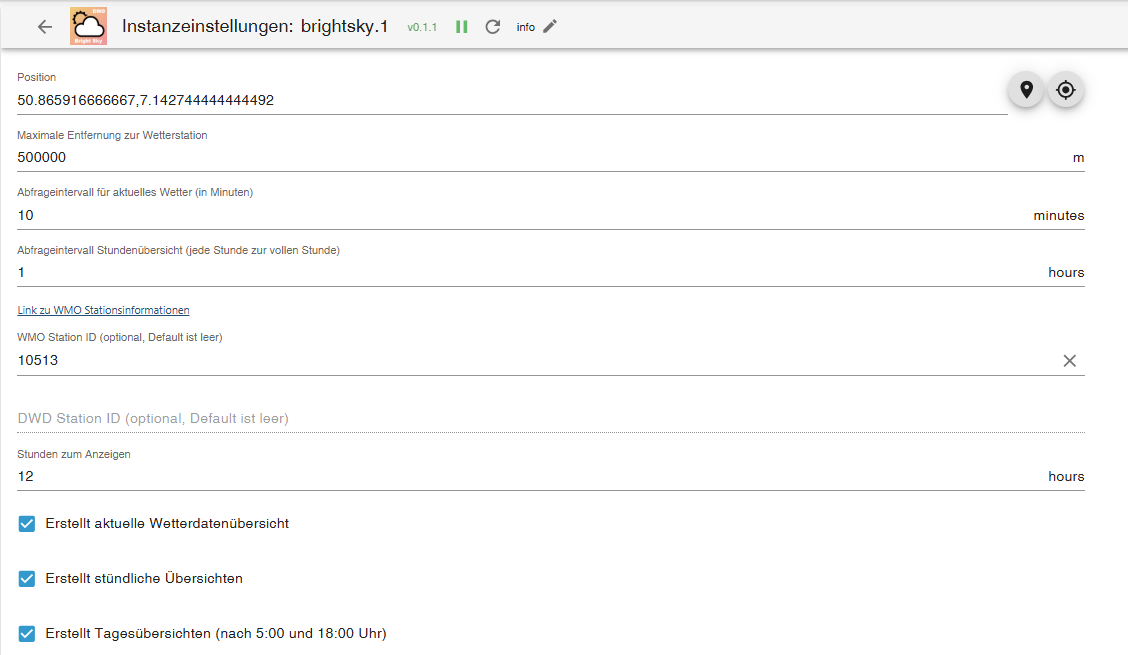This screenshot has height=655, width=1128.
Task: Click the empty DWD Station ID field
Action: coord(551,418)
